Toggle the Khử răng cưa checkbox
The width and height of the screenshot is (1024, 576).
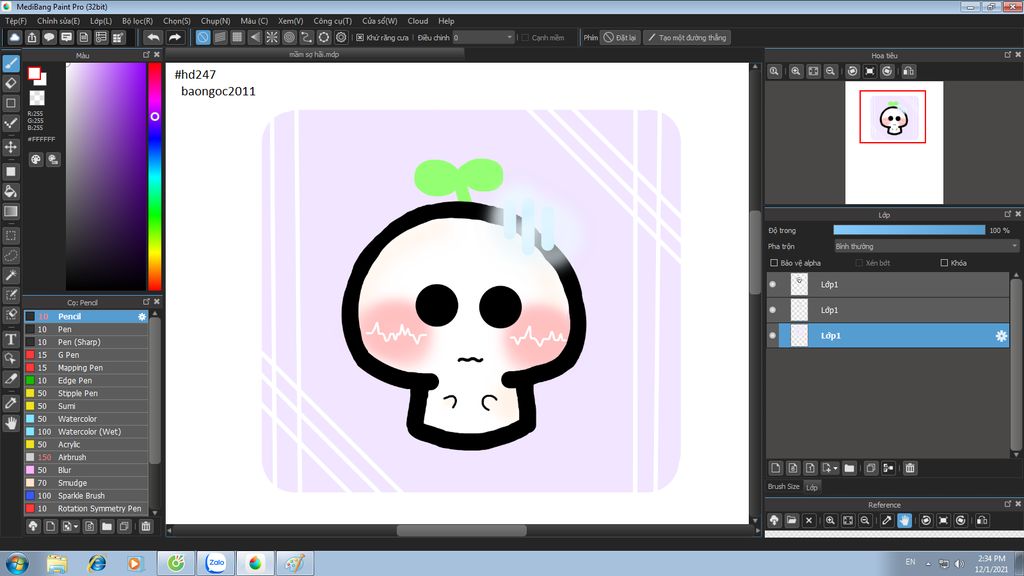(x=360, y=38)
